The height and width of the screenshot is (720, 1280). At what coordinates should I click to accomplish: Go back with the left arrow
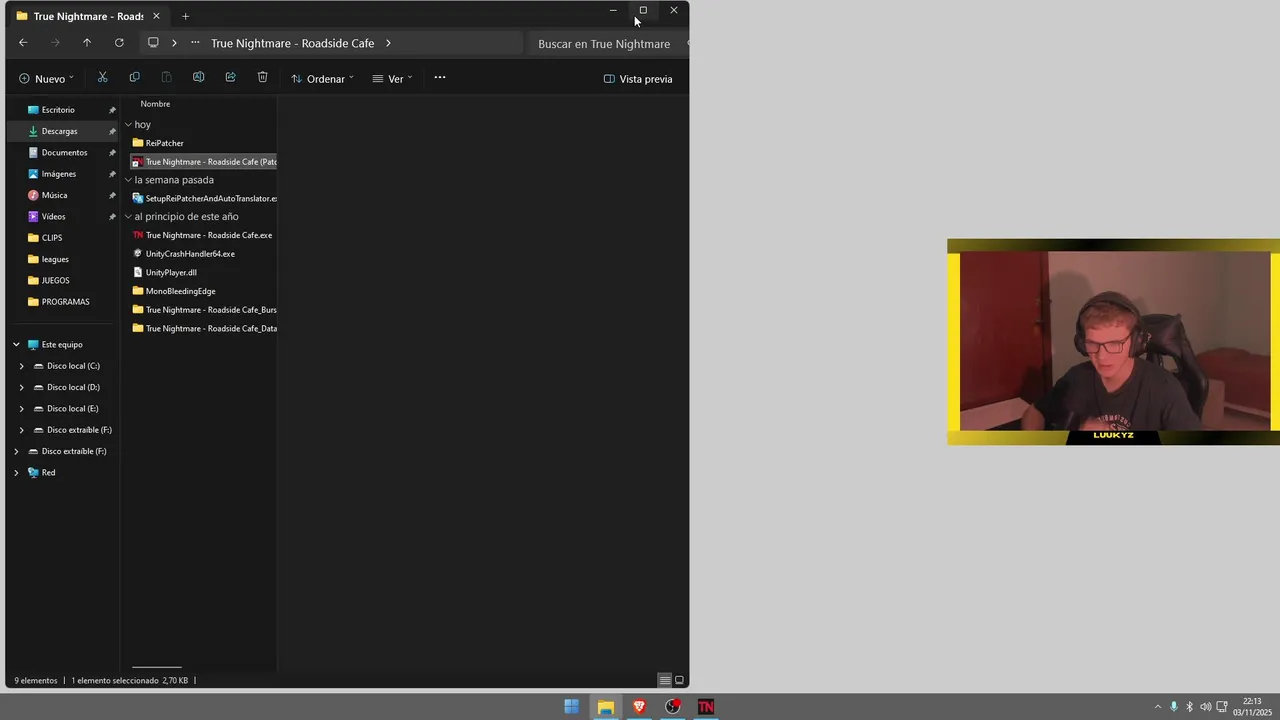(x=23, y=43)
